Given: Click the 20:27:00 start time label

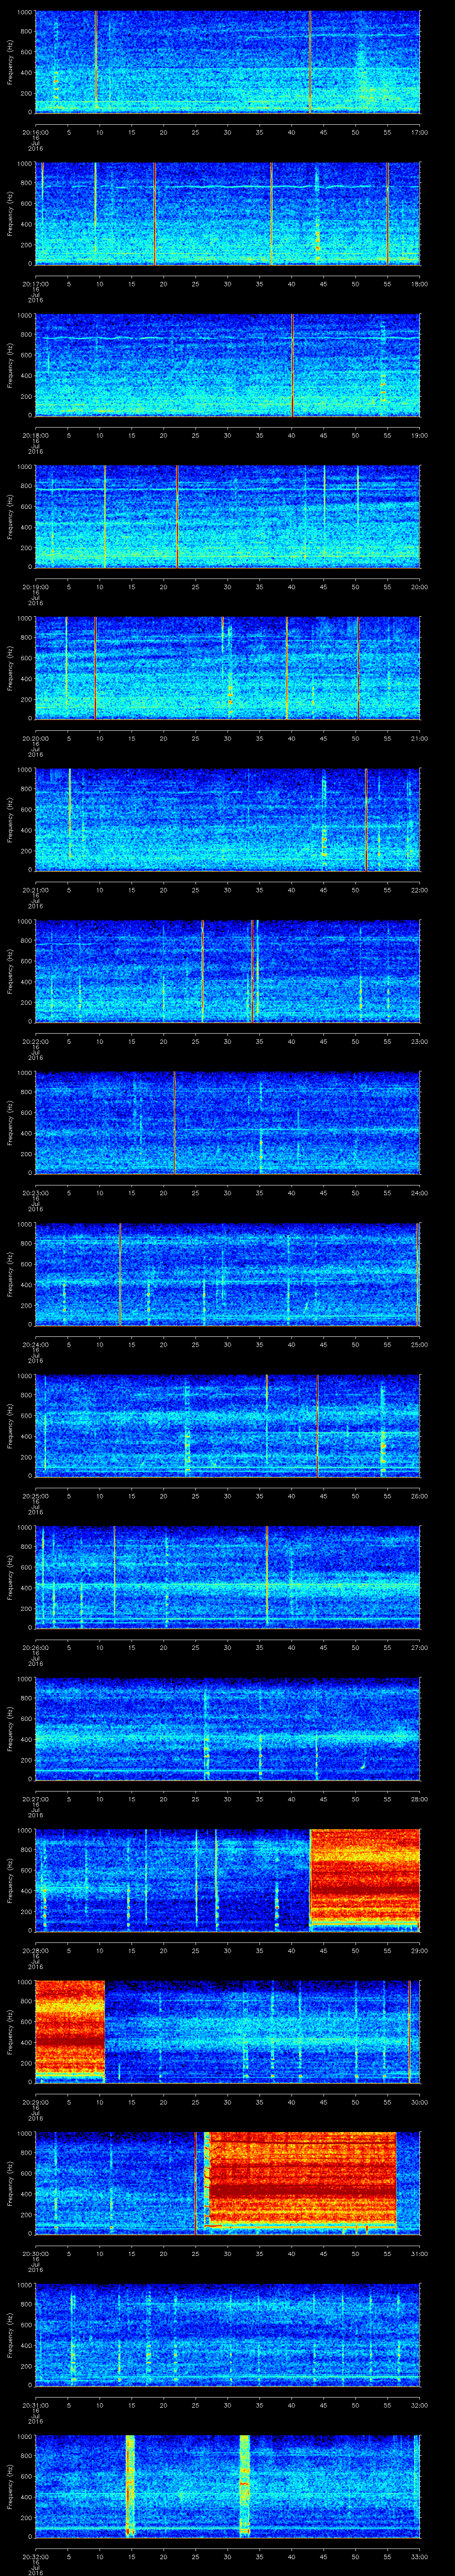Looking at the screenshot, I should point(35,1799).
